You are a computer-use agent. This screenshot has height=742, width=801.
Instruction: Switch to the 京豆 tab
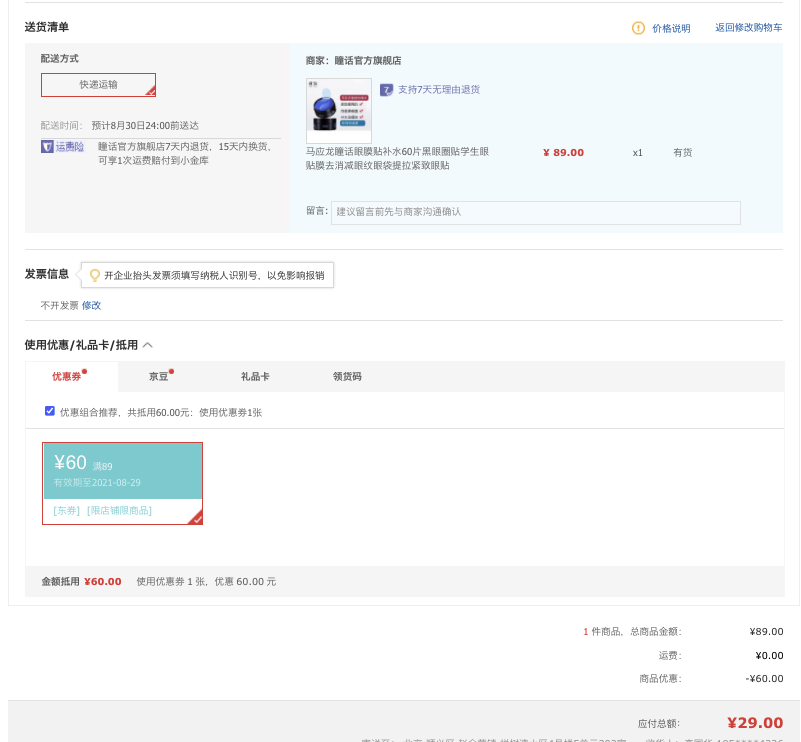(x=159, y=377)
